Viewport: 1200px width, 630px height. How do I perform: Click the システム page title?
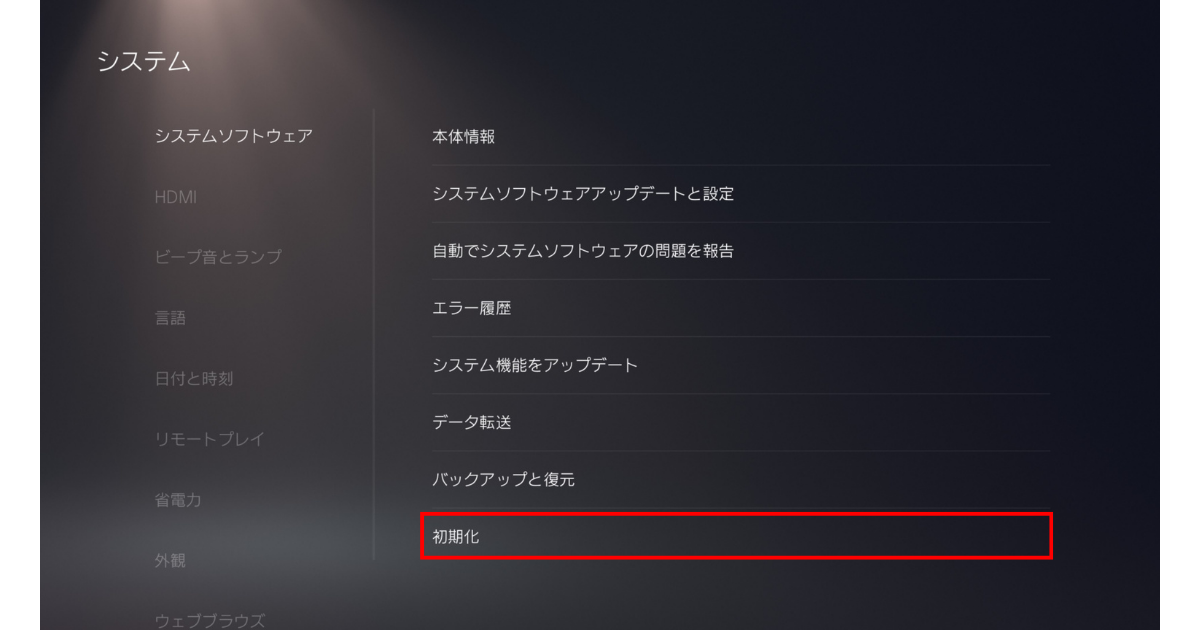(x=144, y=61)
